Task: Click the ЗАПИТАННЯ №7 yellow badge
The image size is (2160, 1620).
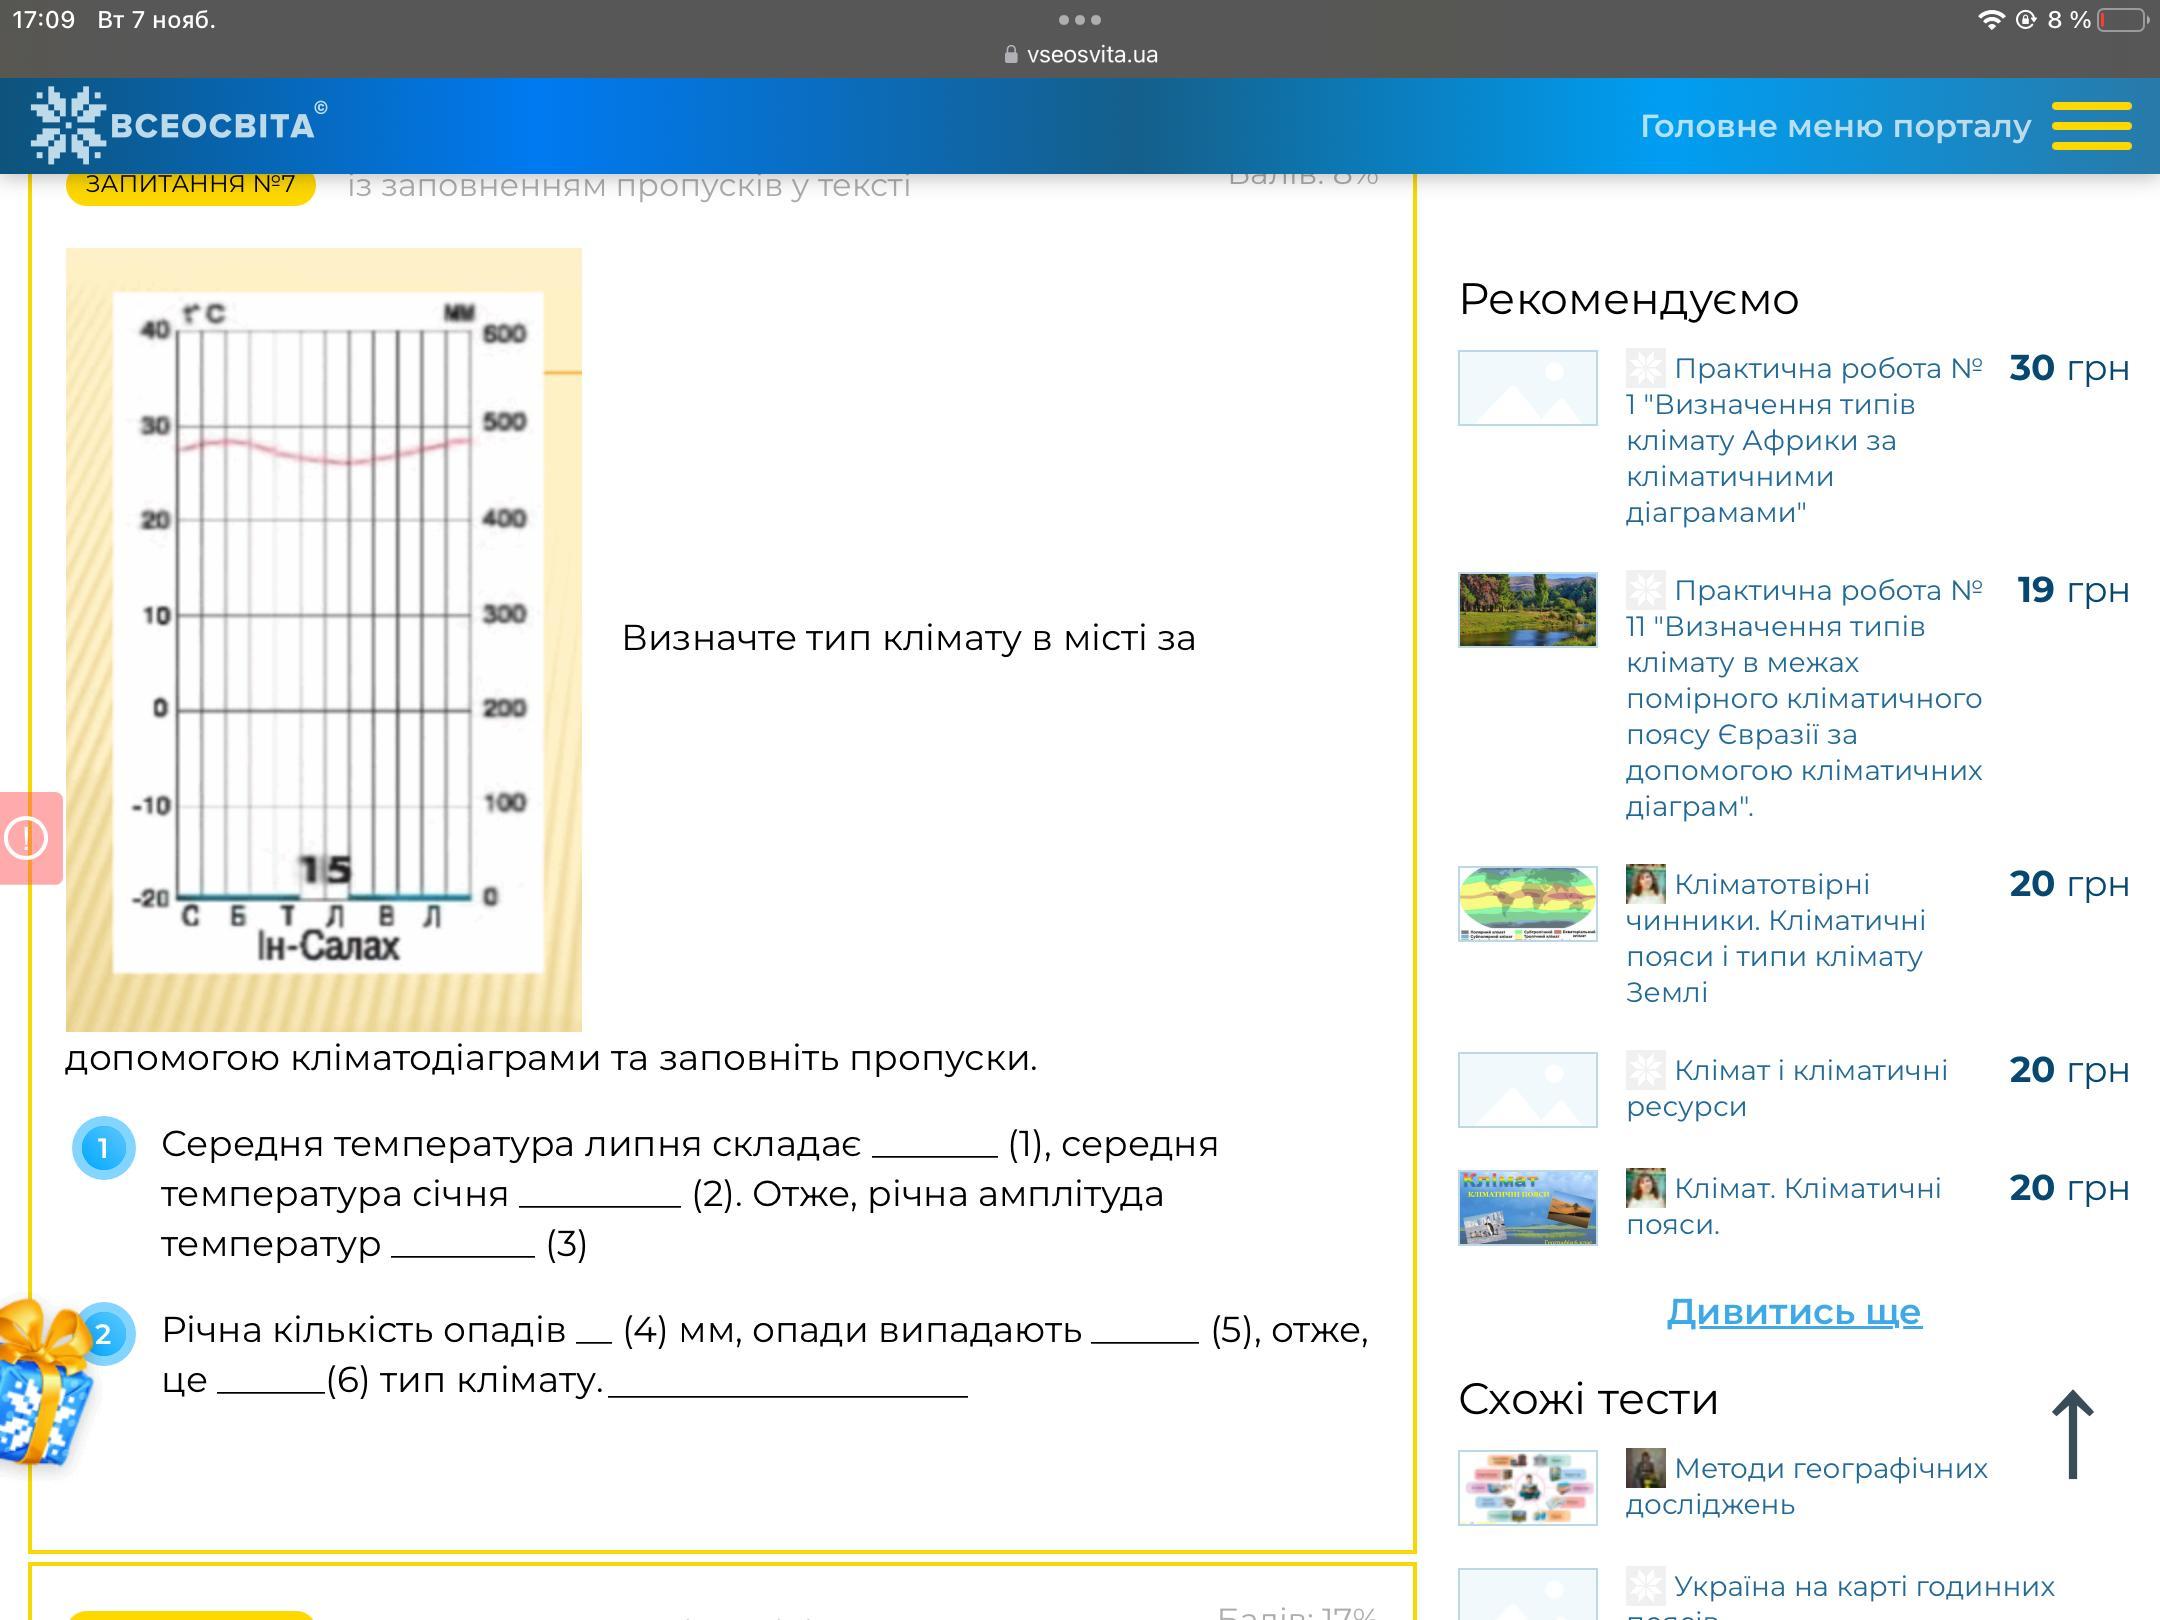Action: (190, 185)
